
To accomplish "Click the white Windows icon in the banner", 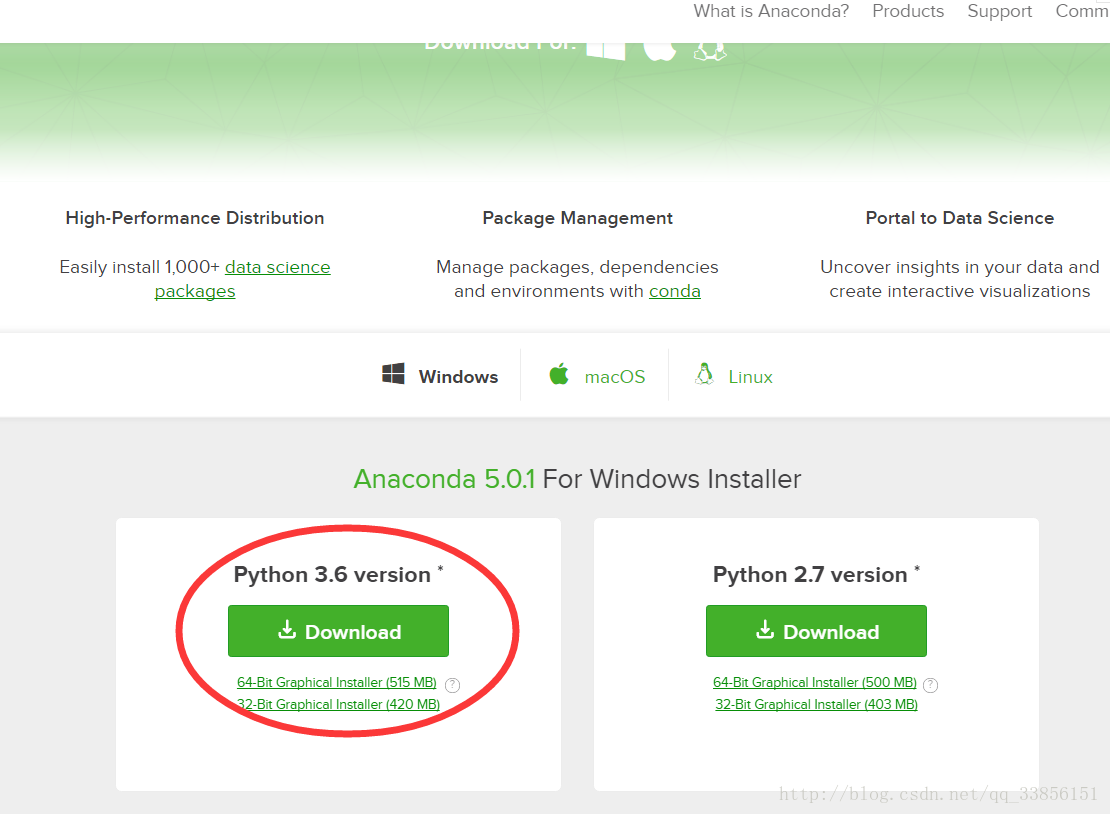I will click(x=605, y=52).
